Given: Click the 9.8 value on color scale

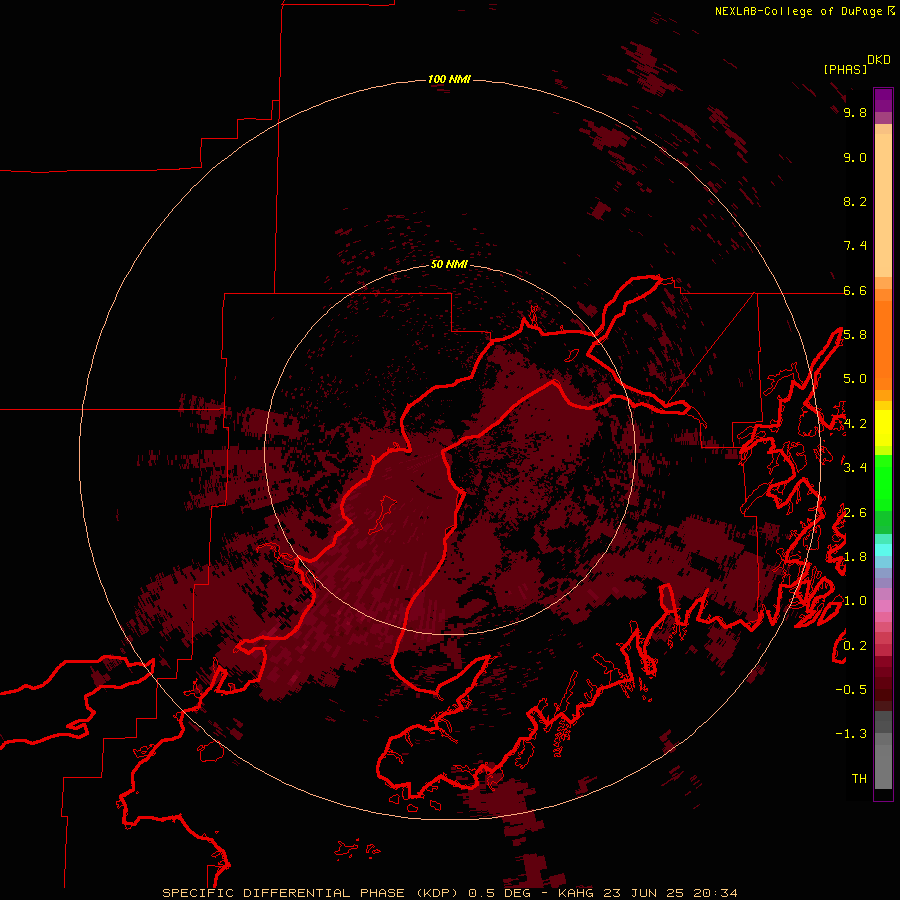Looking at the screenshot, I should tap(855, 112).
